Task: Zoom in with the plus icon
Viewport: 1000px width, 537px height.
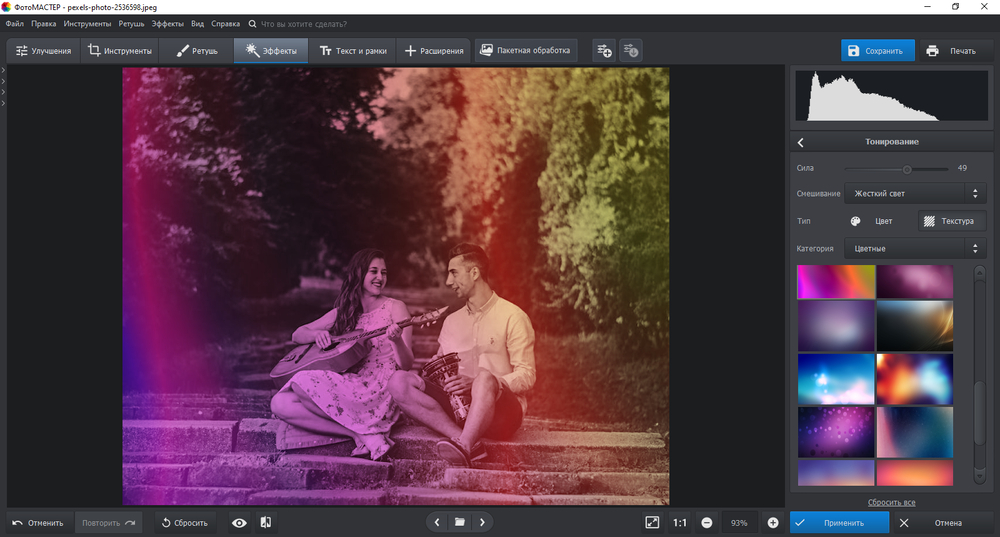Action: [773, 522]
